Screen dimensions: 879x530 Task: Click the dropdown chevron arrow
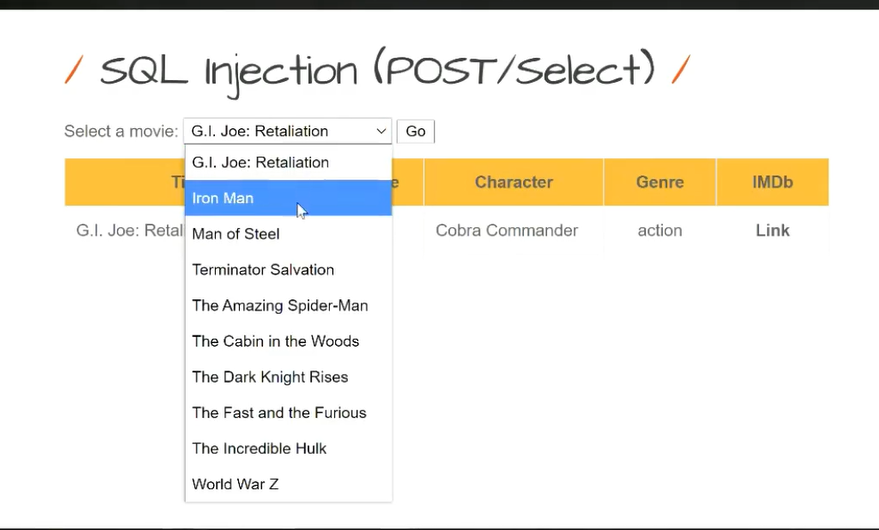381,131
